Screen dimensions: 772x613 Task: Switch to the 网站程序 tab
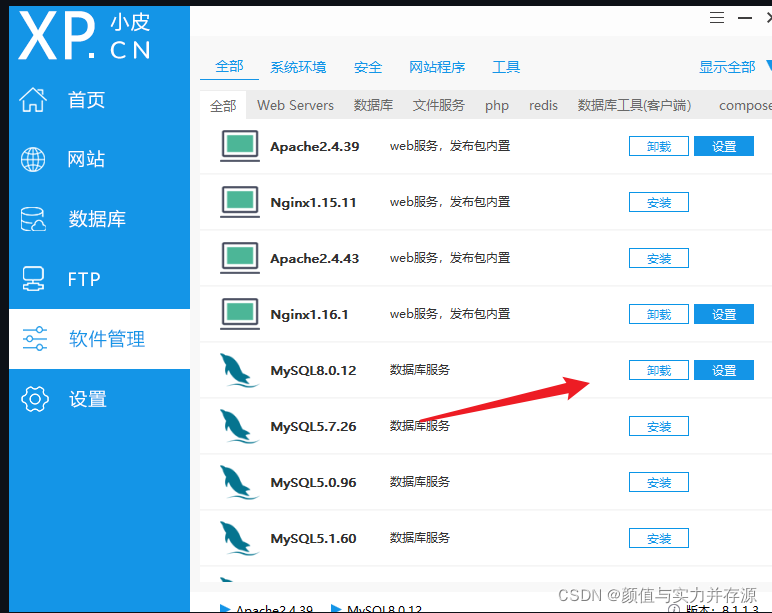[x=437, y=67]
